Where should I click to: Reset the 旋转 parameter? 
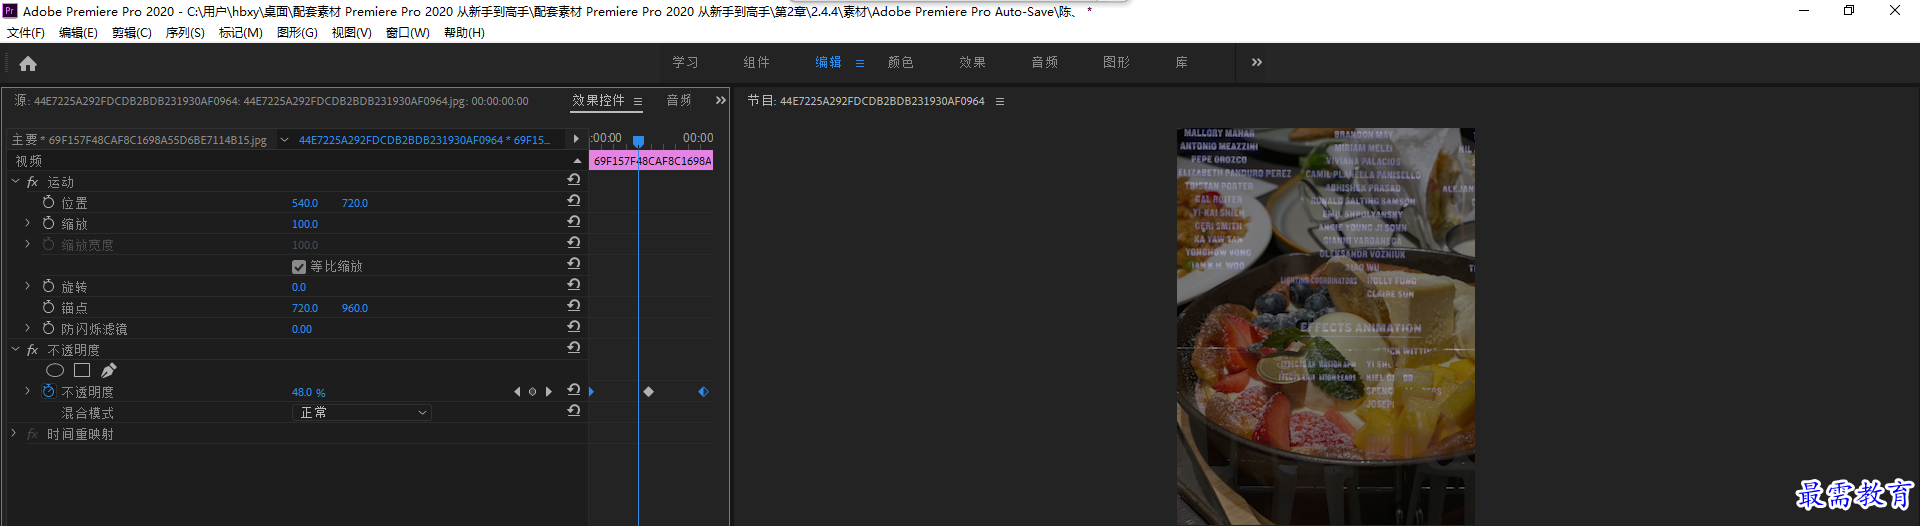point(574,285)
